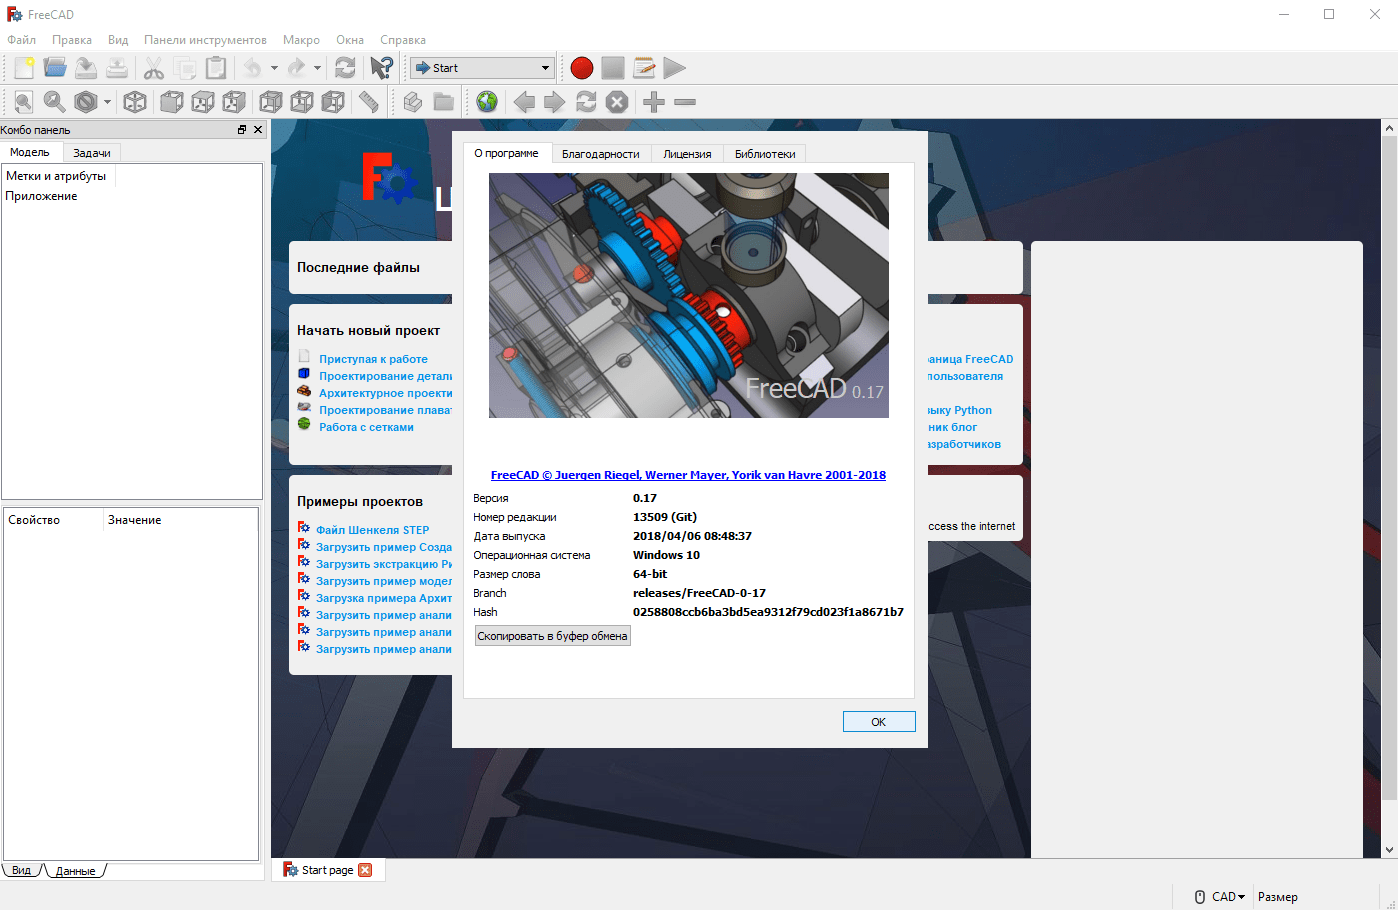Open the Панели инструментов menu
Screen dimensions: 1398x910
[205, 40]
